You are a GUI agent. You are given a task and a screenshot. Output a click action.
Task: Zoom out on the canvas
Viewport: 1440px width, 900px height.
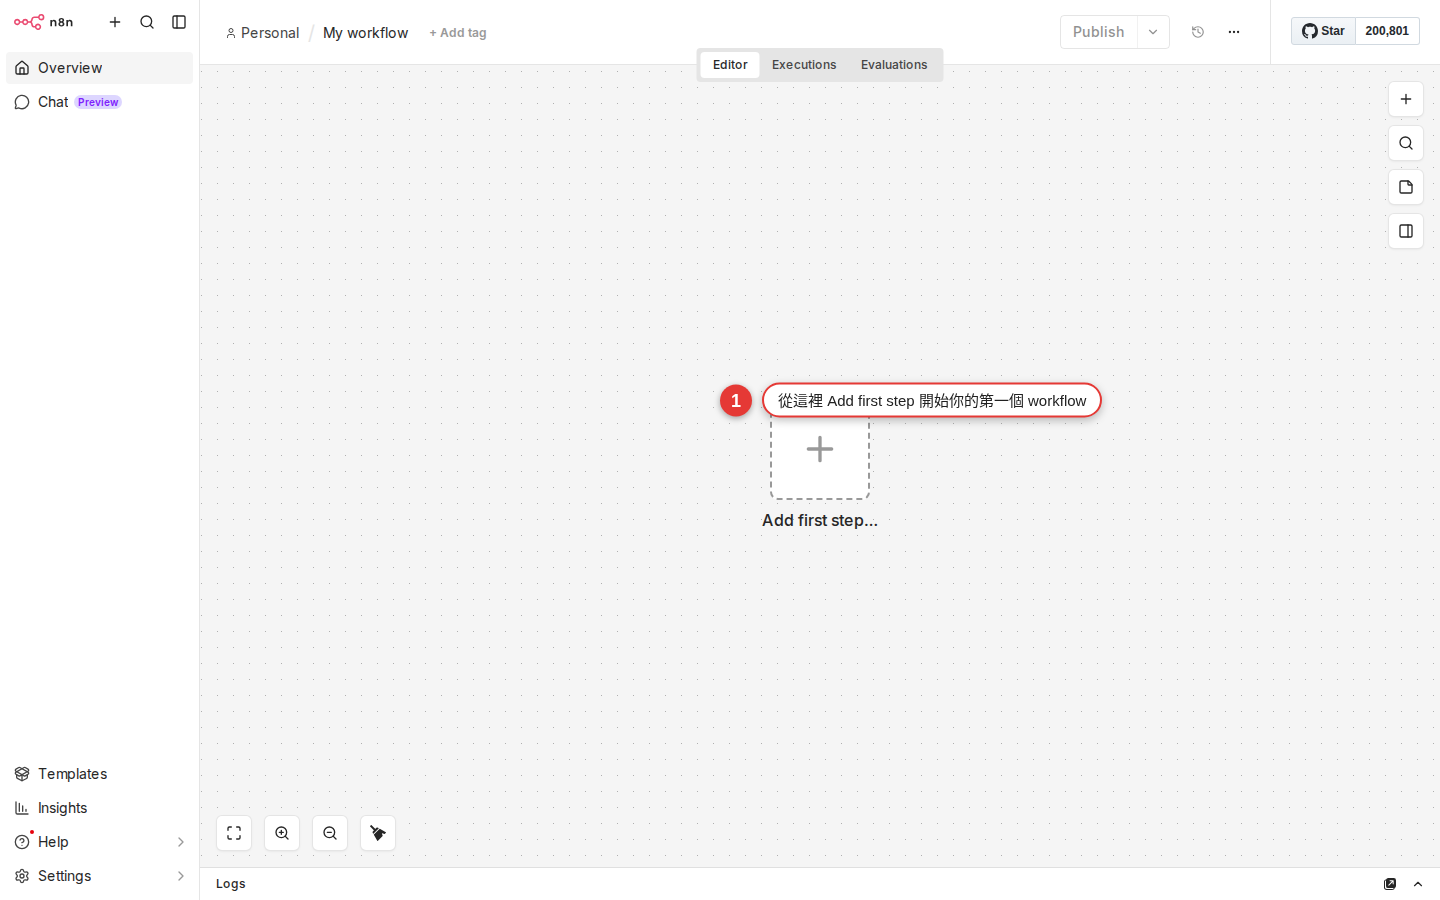tap(330, 833)
